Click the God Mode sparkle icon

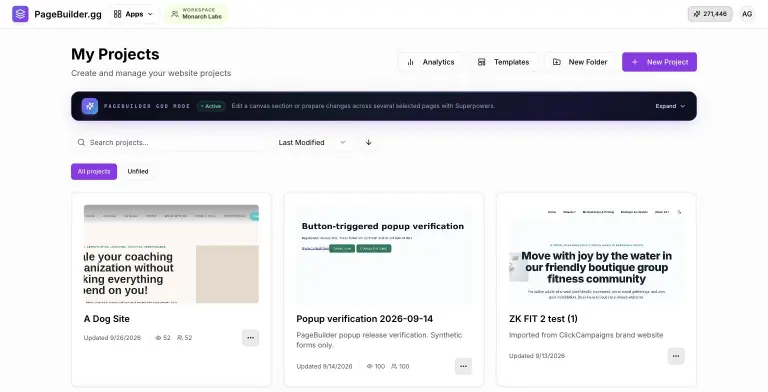pos(90,106)
